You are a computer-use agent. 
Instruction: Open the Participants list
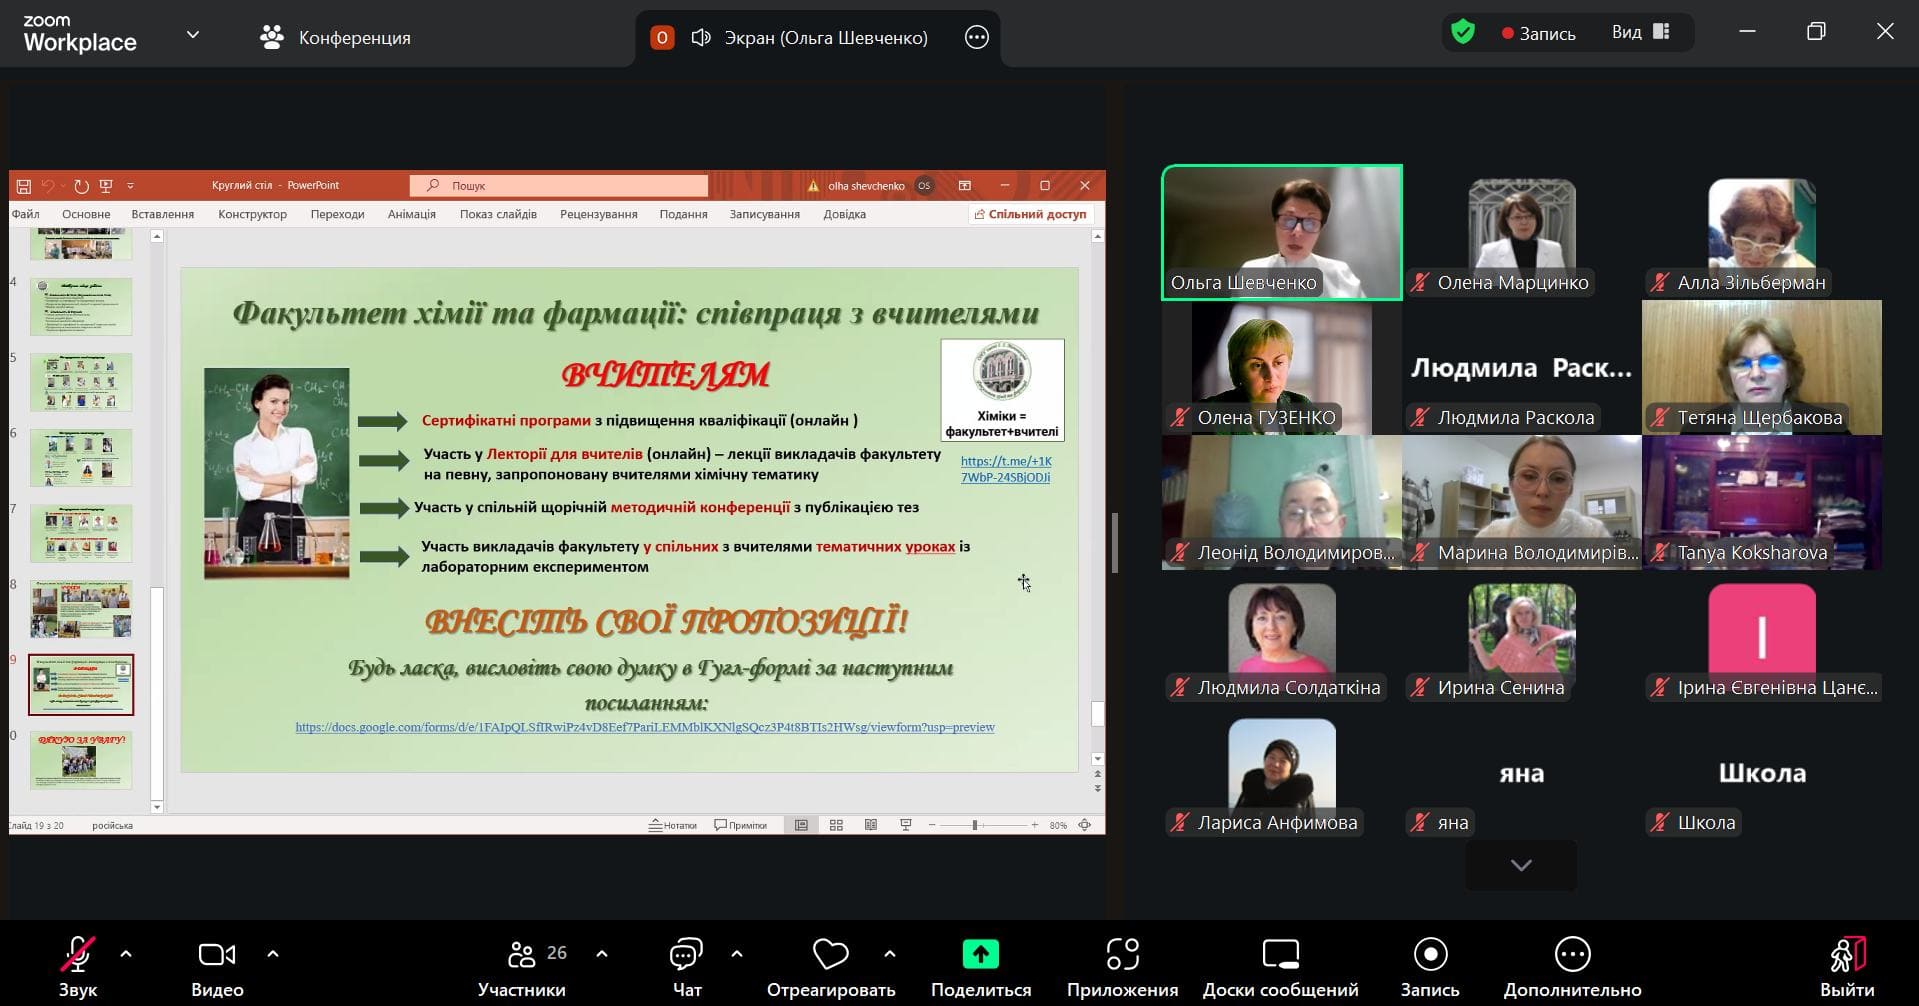pyautogui.click(x=522, y=966)
